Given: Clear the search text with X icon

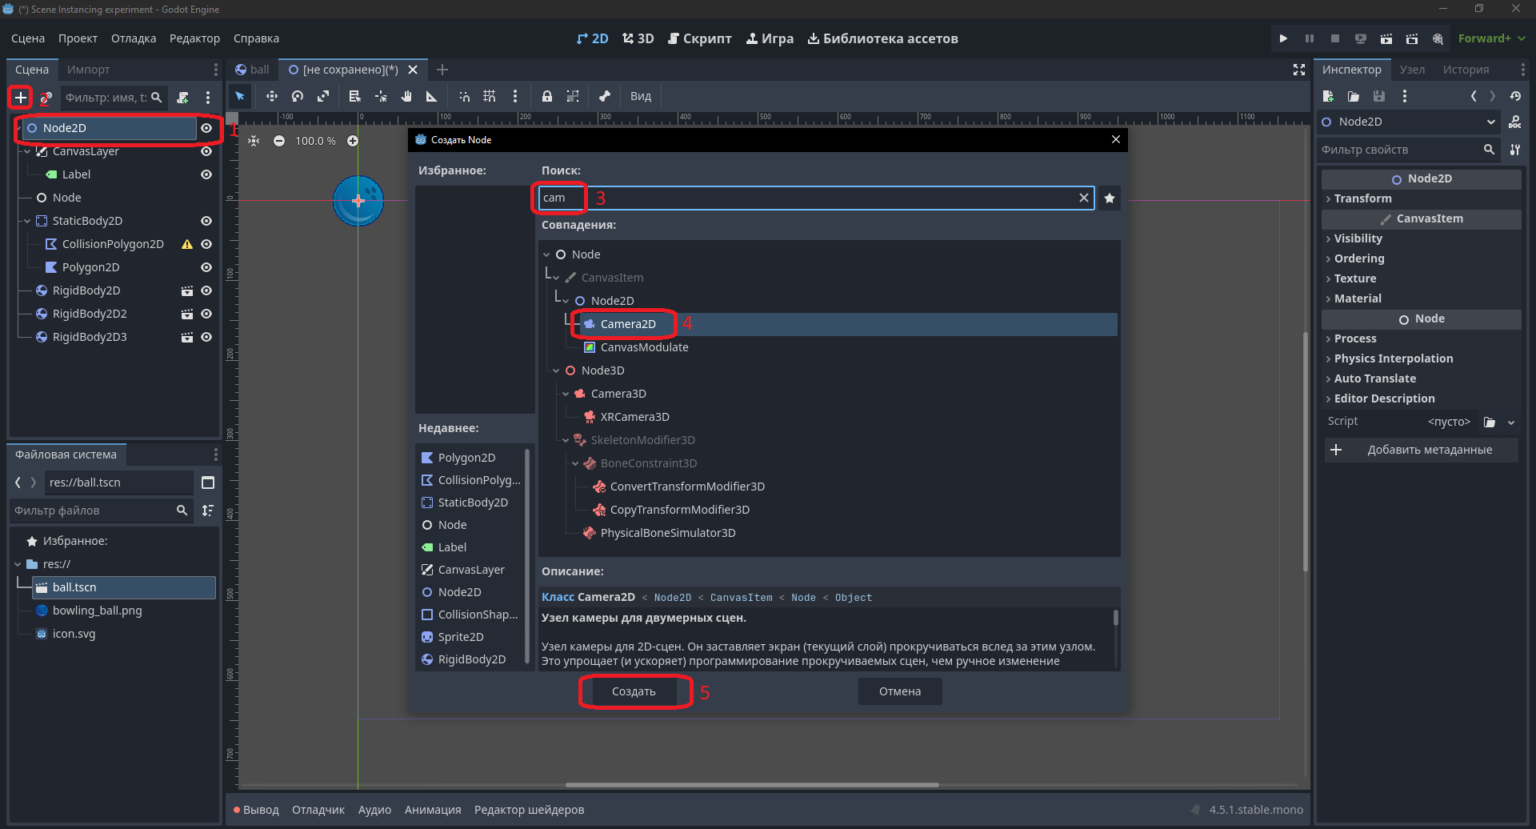Looking at the screenshot, I should click(x=1083, y=198).
